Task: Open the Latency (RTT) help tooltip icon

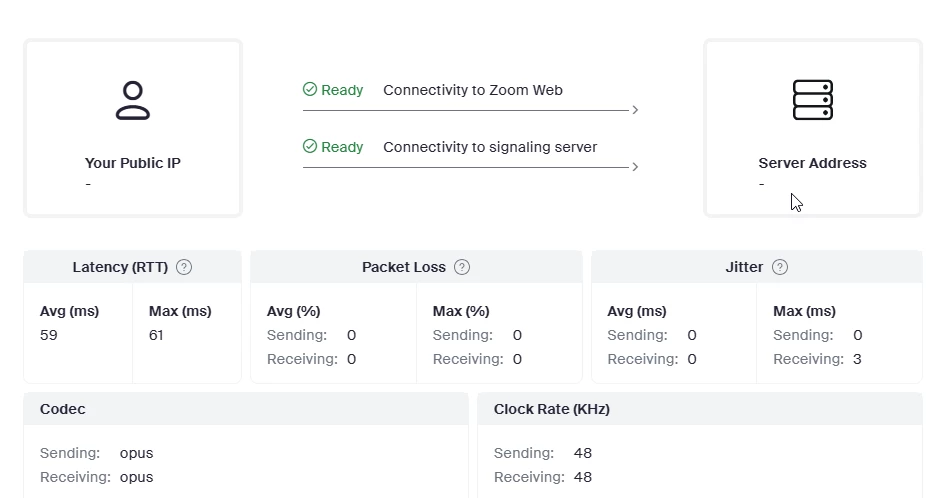Action: click(x=184, y=267)
